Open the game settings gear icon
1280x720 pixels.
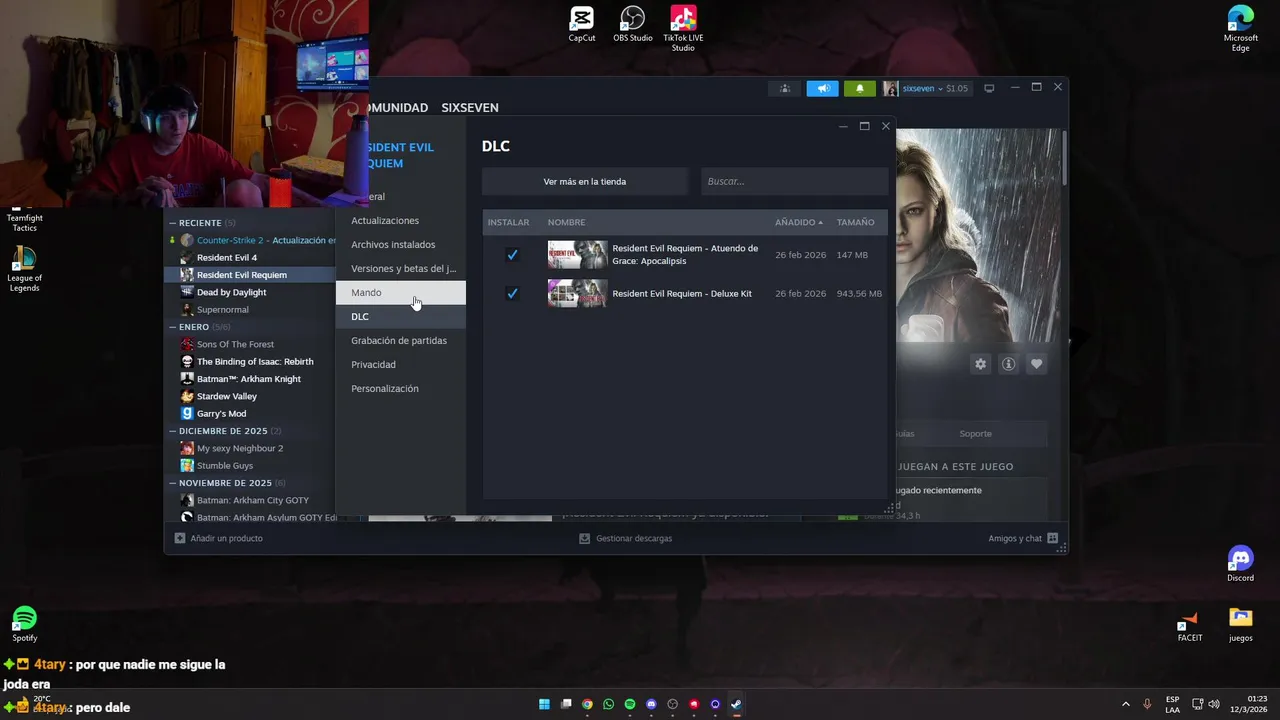[980, 364]
